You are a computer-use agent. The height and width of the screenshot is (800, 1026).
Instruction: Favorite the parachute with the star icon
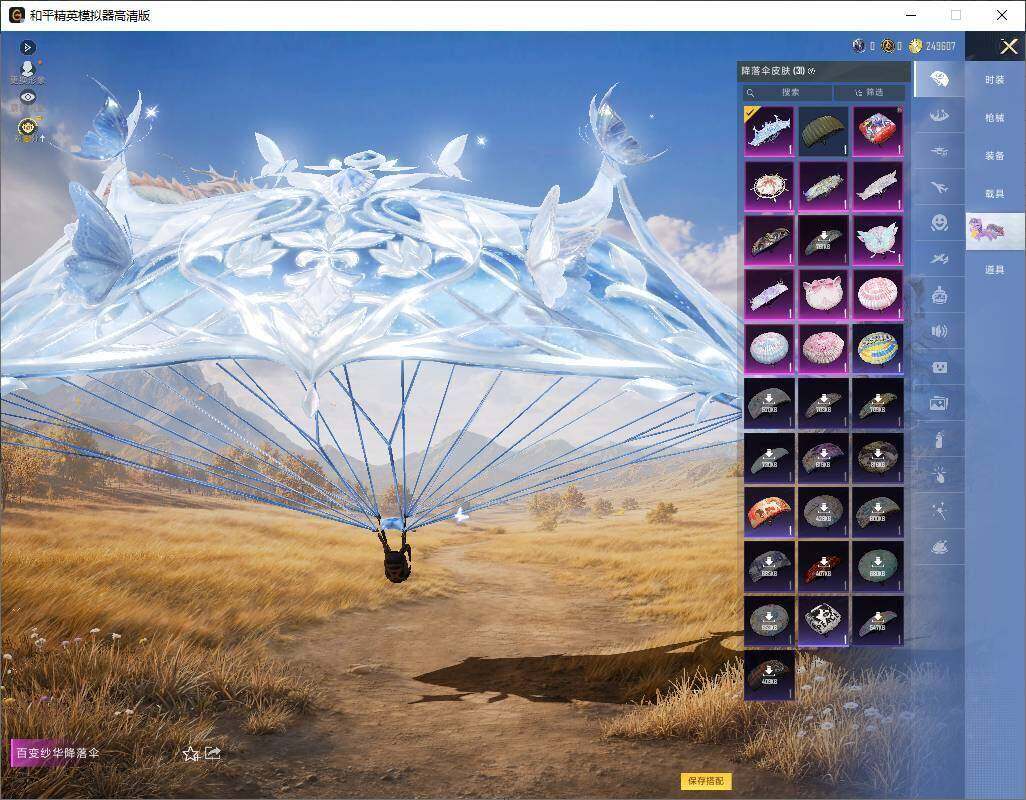[190, 754]
